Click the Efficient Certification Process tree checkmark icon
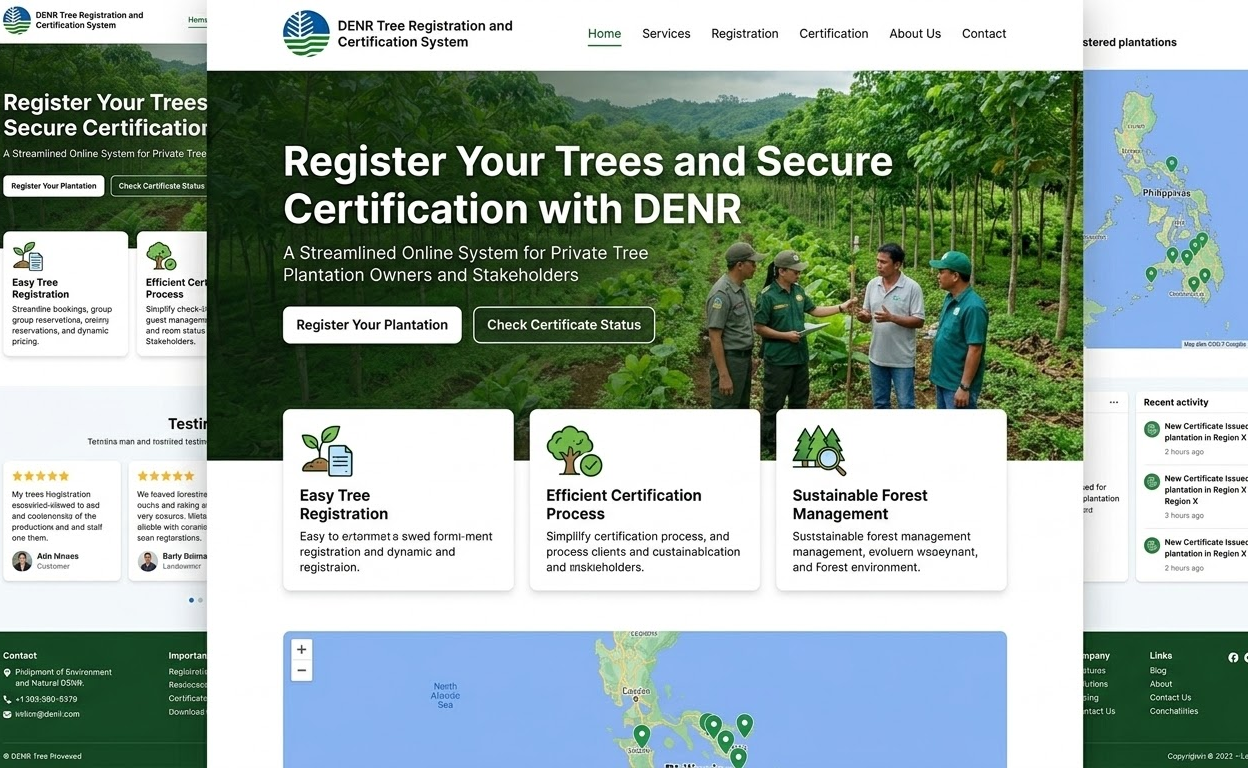The width and height of the screenshot is (1248, 768). [x=574, y=451]
